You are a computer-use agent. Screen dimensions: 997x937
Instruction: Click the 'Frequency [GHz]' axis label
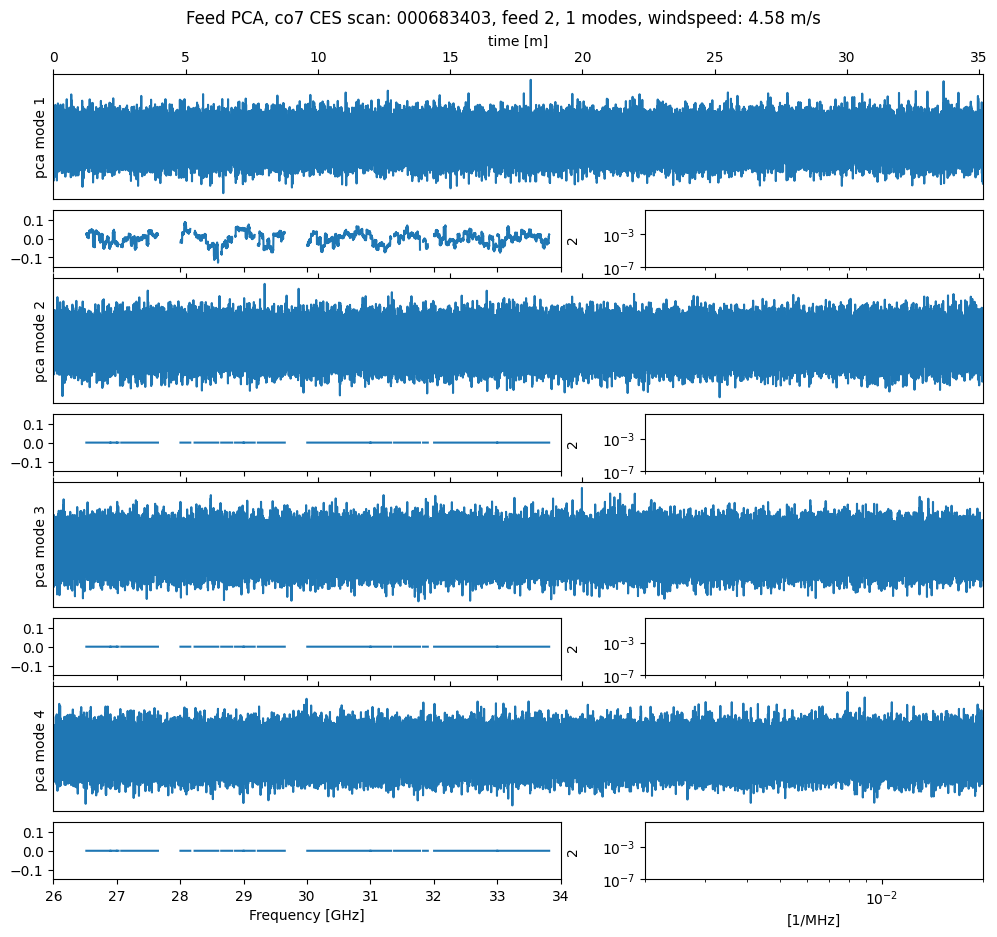point(306,915)
